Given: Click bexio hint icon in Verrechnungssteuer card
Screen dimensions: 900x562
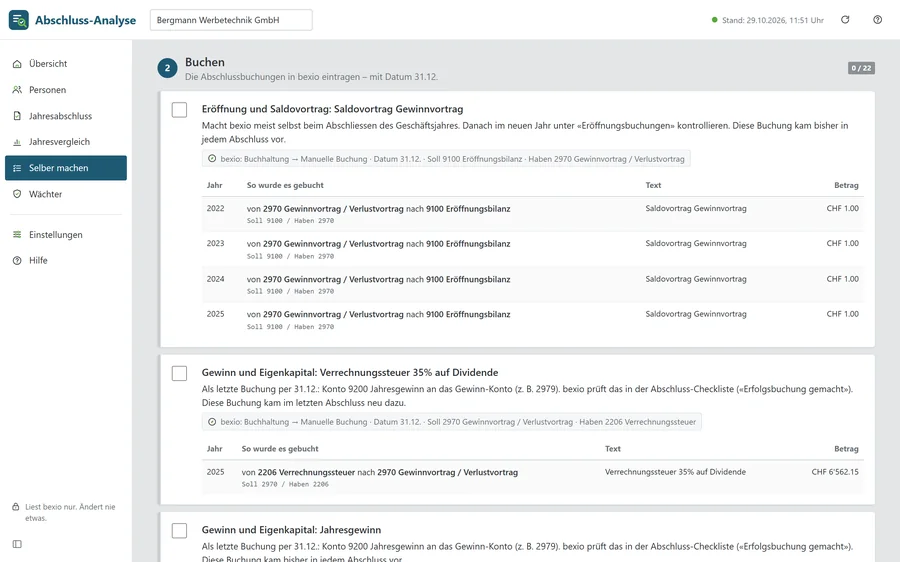Looking at the screenshot, I should pyautogui.click(x=212, y=422).
